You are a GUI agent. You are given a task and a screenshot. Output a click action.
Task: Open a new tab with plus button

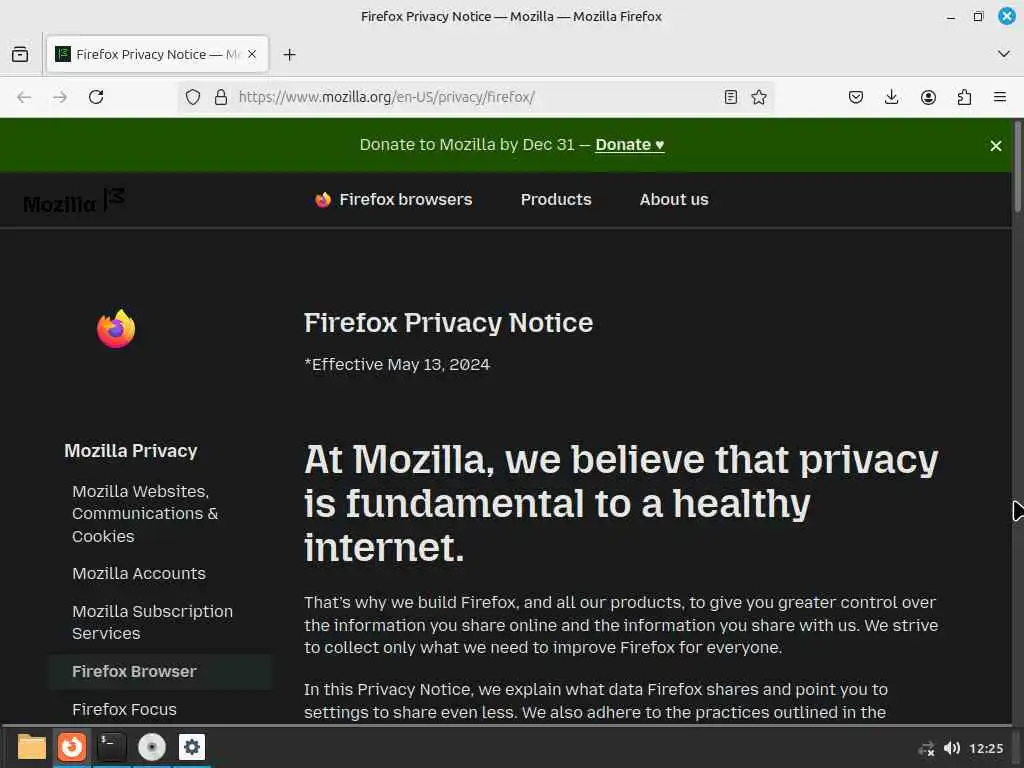[x=289, y=54]
